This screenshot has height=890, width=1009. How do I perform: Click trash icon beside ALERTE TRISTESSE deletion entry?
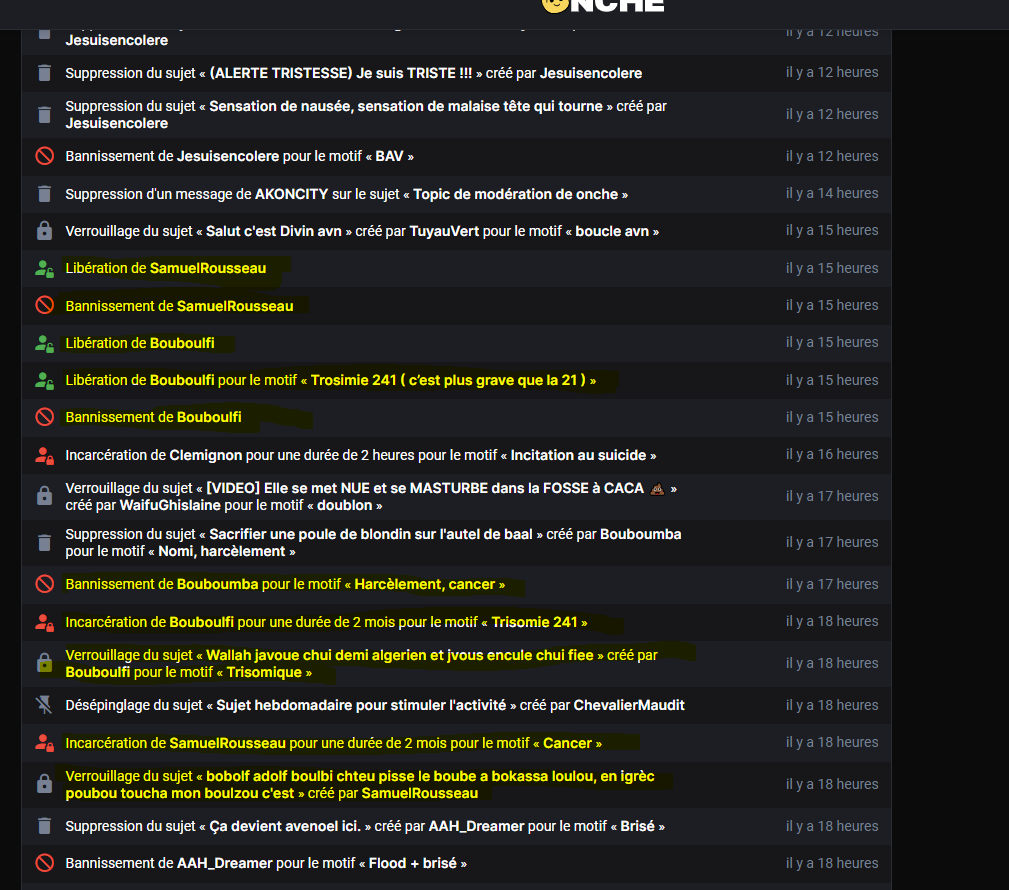tap(44, 73)
